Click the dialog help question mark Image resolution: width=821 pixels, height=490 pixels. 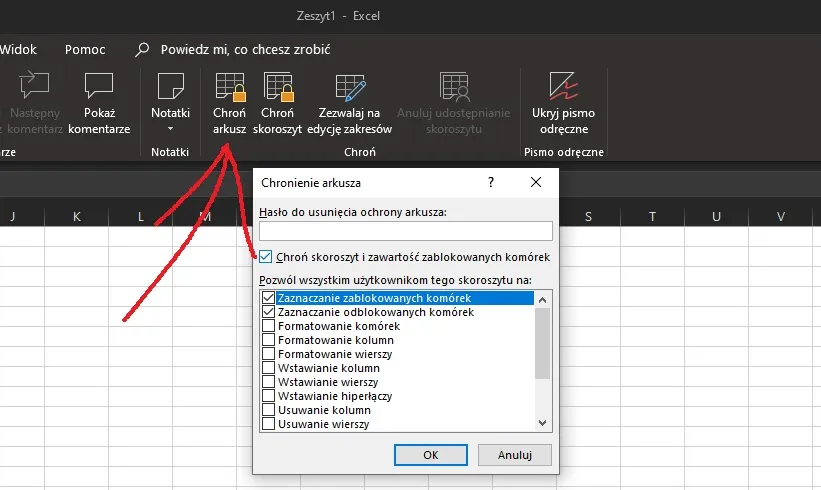491,183
